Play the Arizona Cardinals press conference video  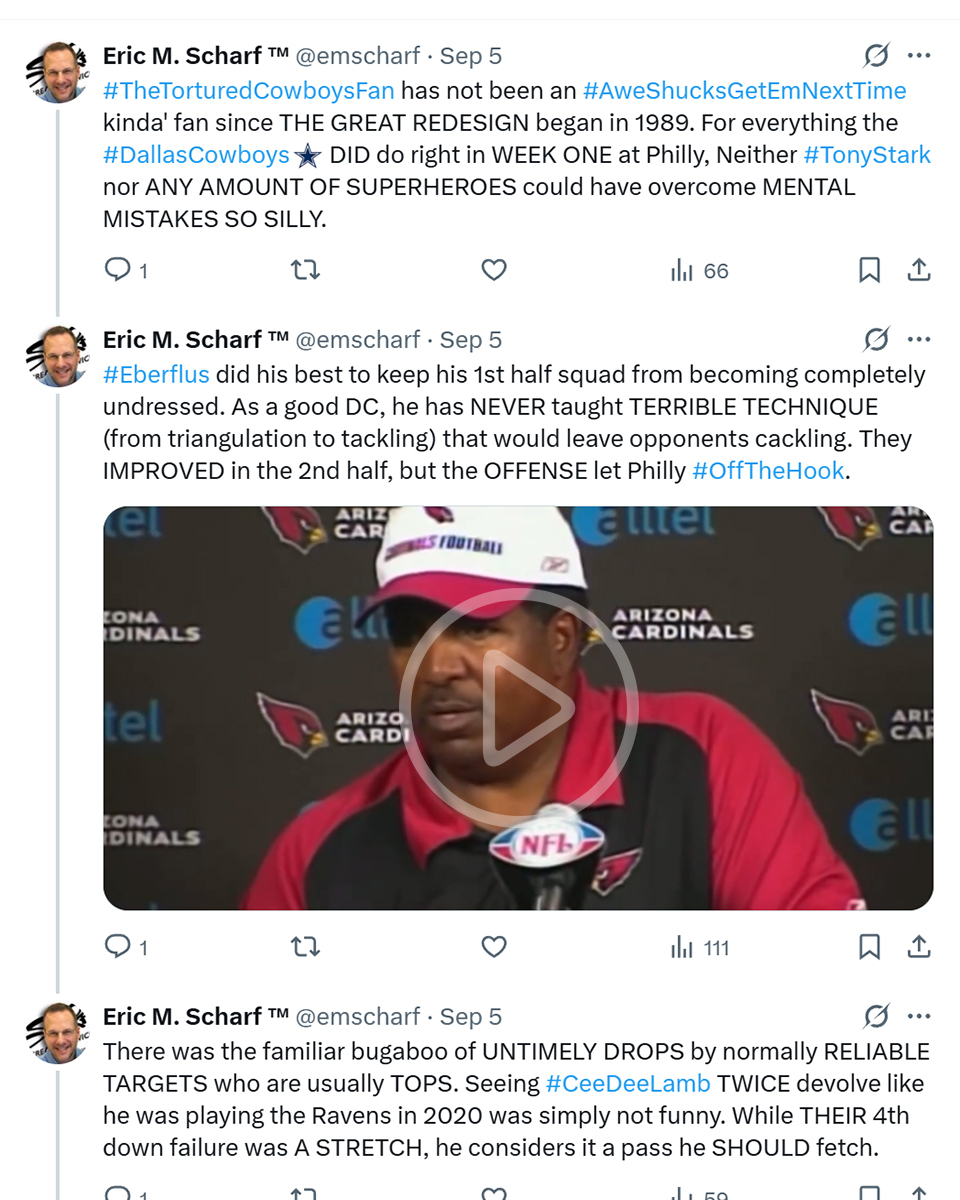[518, 708]
